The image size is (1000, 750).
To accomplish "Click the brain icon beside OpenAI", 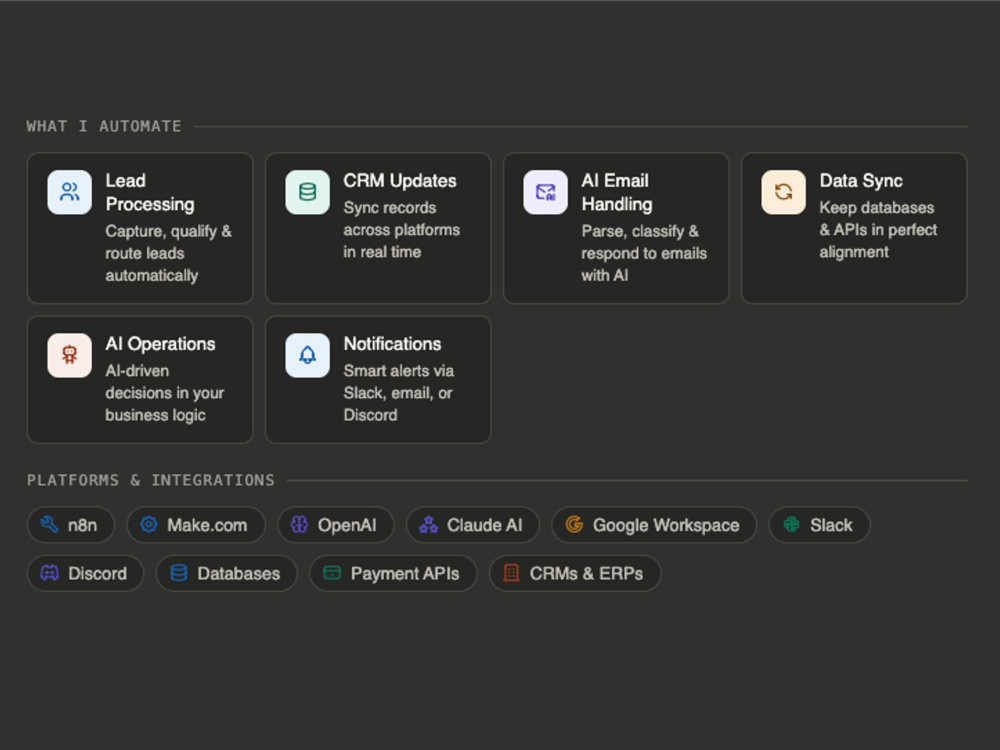I will (299, 525).
